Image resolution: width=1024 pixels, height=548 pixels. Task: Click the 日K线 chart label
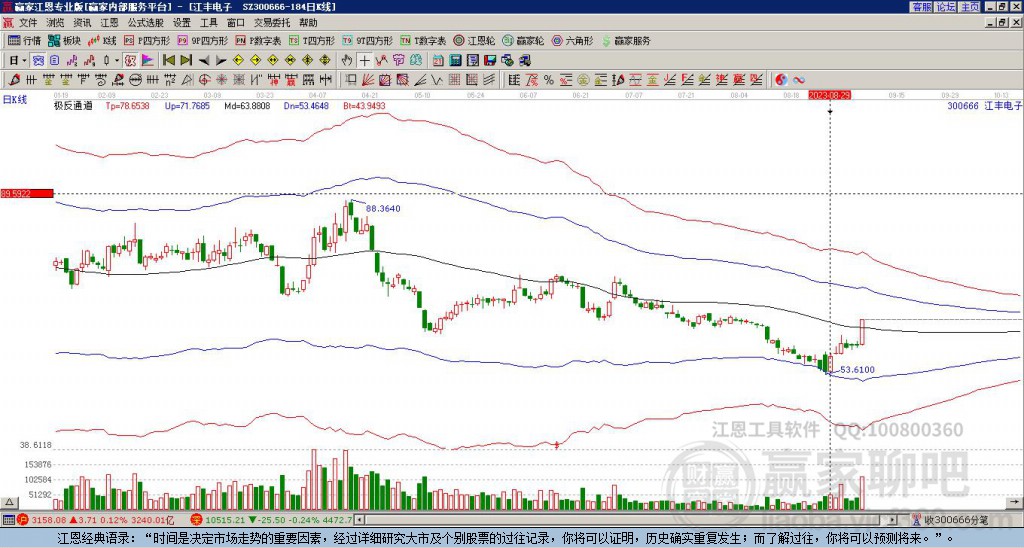pyautogui.click(x=15, y=99)
